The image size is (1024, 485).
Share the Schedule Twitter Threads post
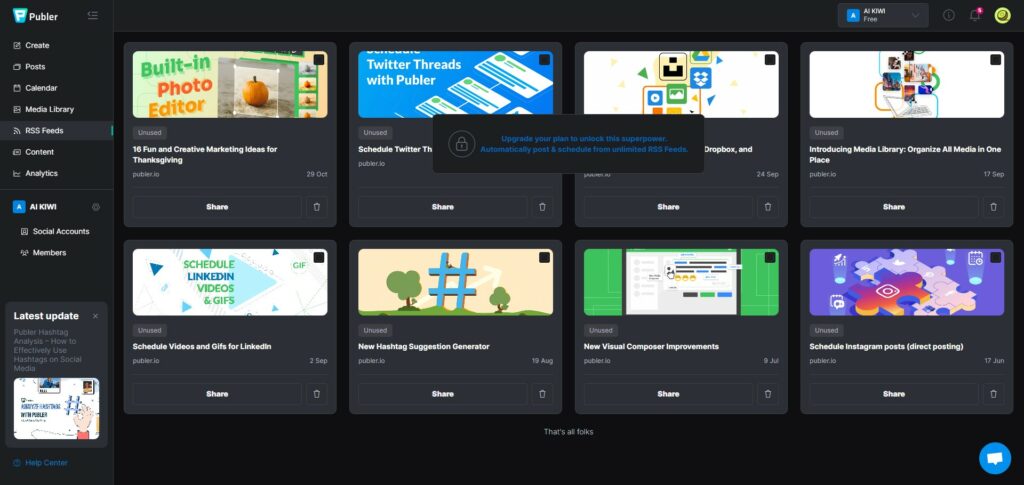[x=443, y=207]
